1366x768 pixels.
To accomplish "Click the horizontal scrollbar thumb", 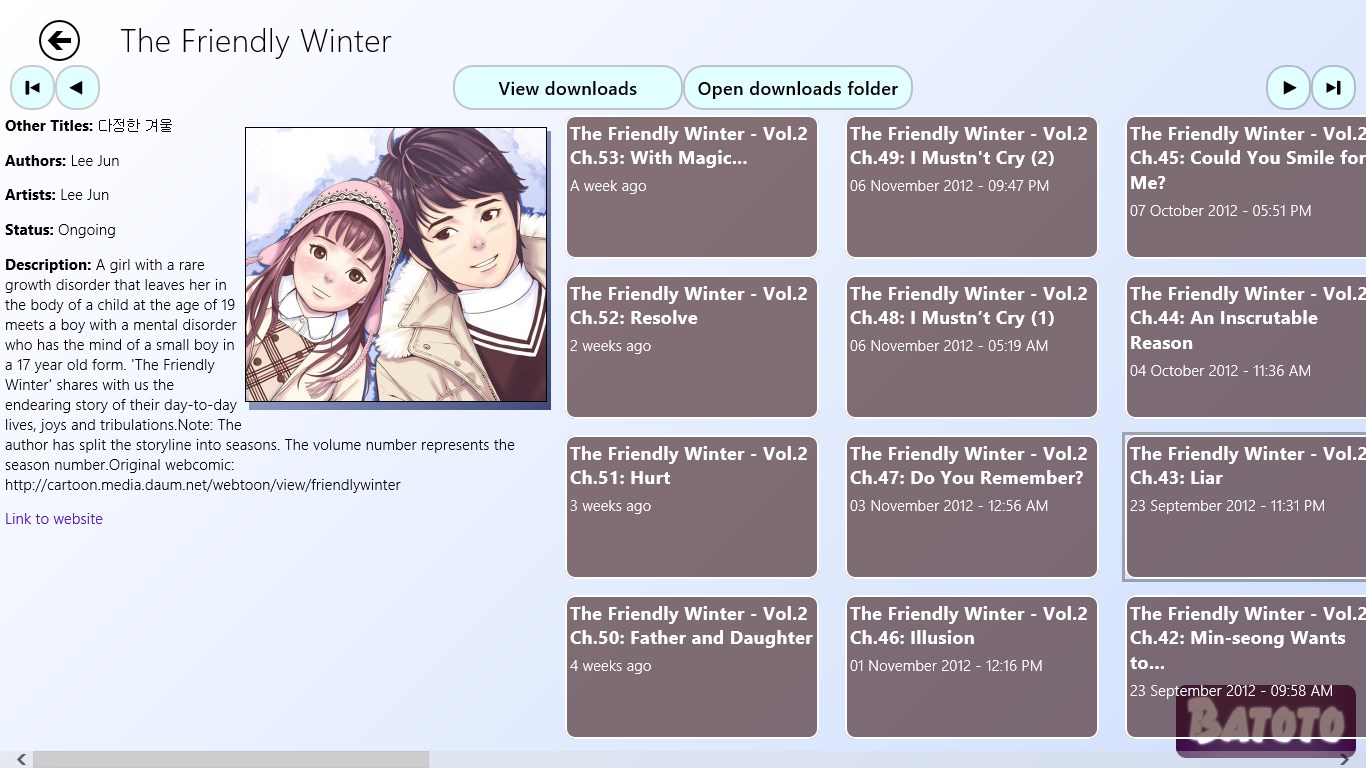I will coord(231,760).
